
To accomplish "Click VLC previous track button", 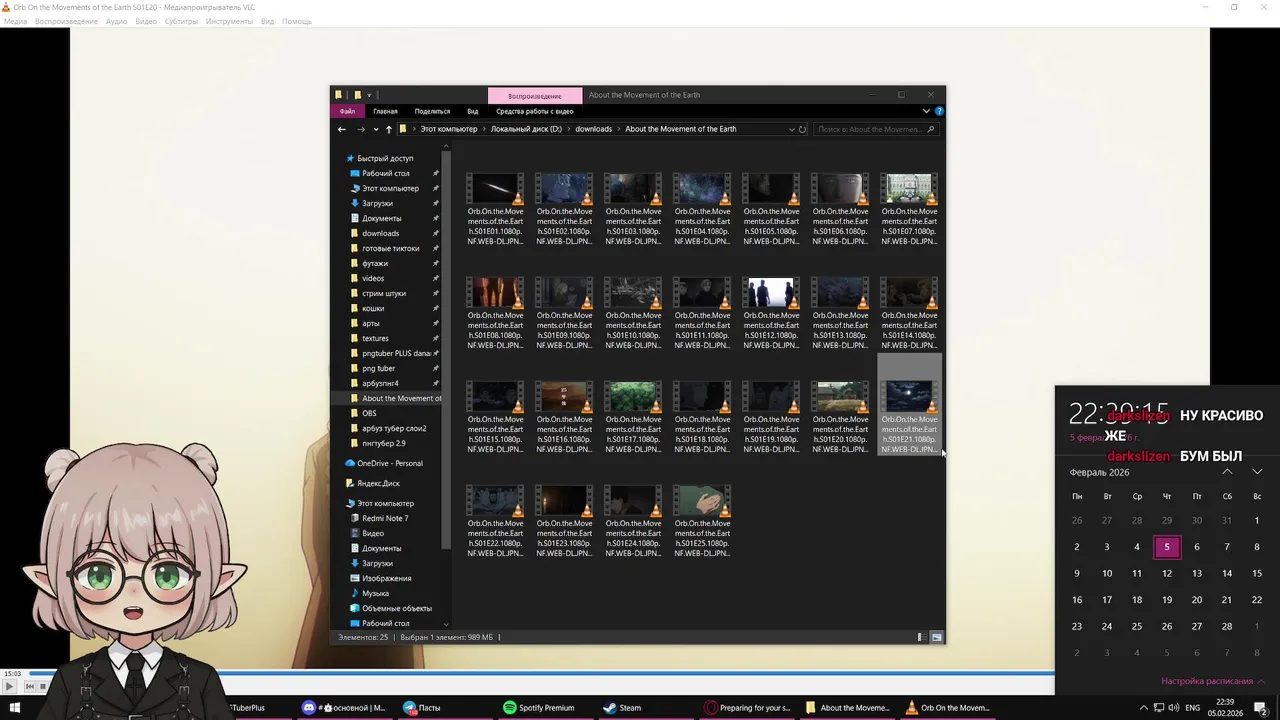I will pos(29,686).
